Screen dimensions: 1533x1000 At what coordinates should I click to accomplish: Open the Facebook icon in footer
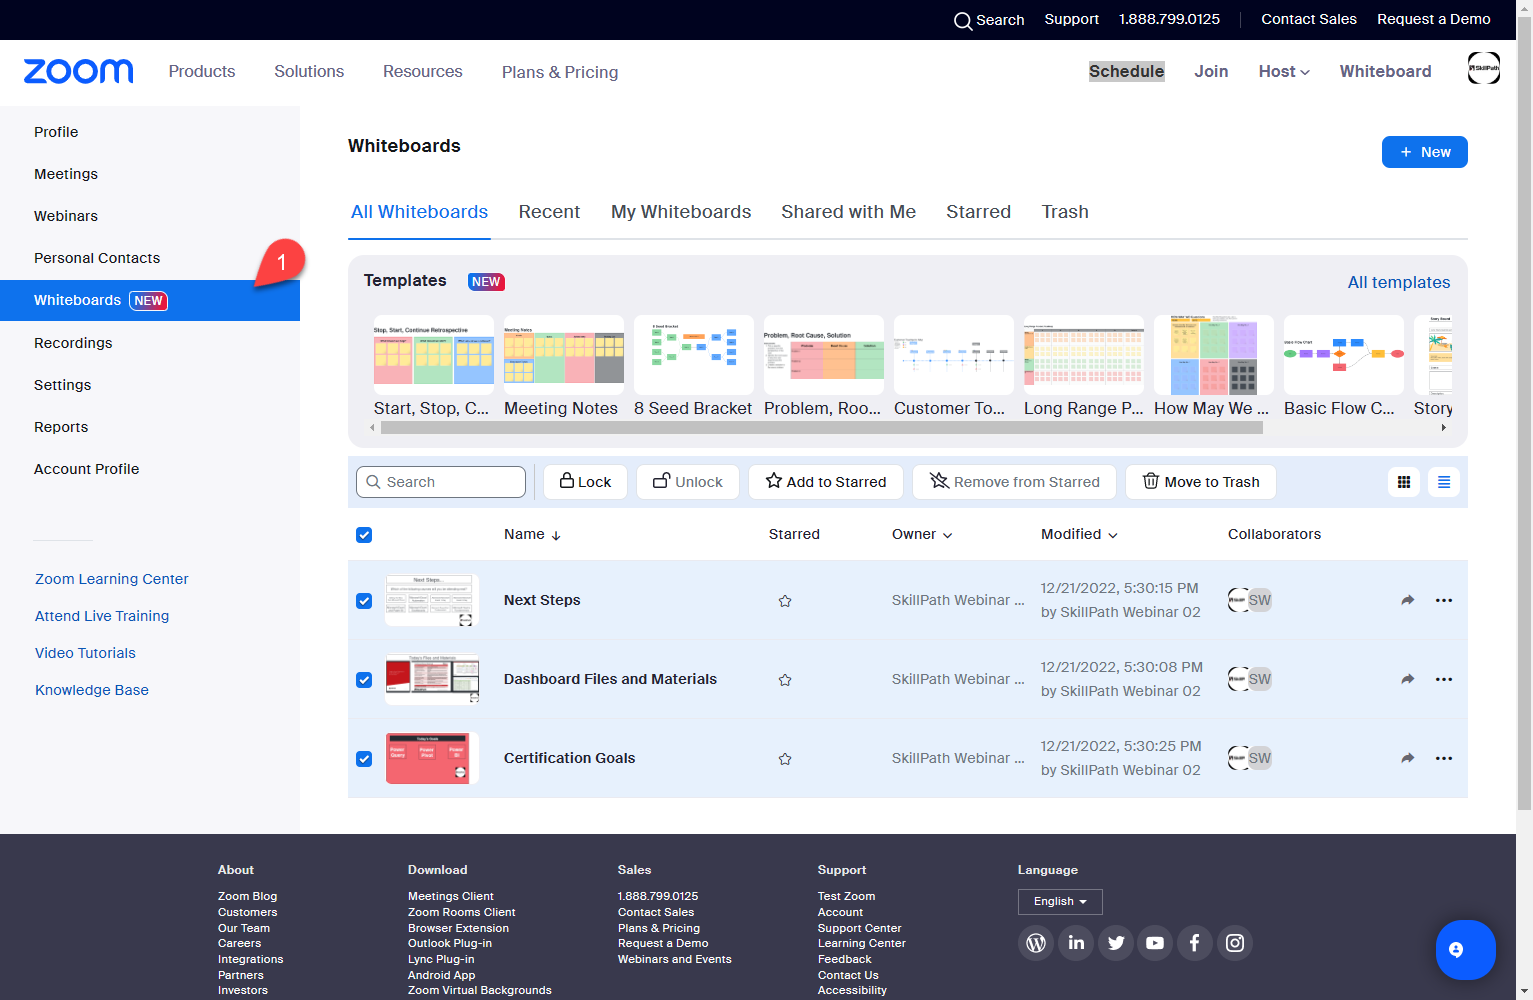1195,943
